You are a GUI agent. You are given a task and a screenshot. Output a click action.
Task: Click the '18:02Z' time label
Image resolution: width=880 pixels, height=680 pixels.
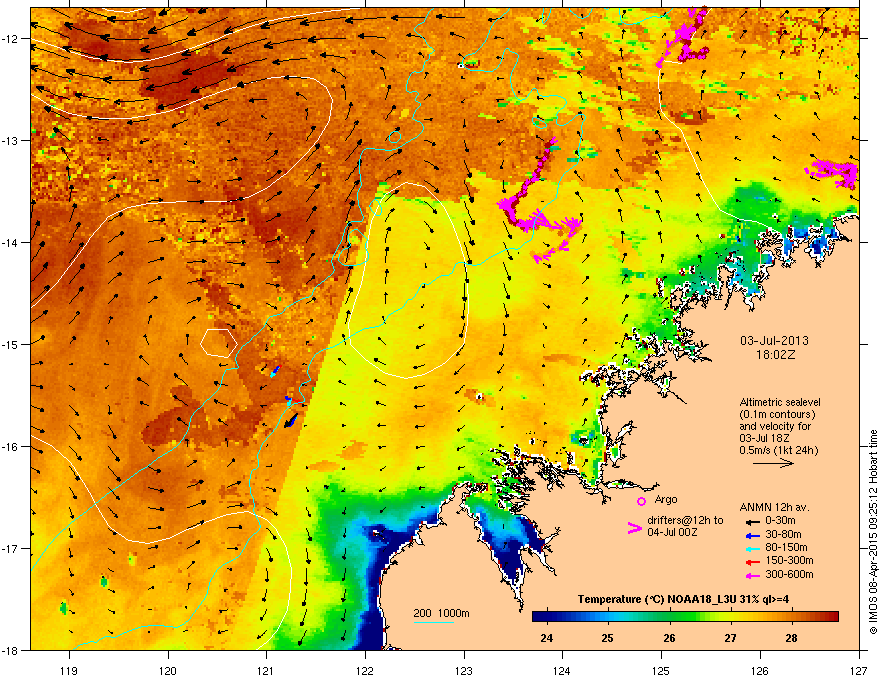click(775, 355)
